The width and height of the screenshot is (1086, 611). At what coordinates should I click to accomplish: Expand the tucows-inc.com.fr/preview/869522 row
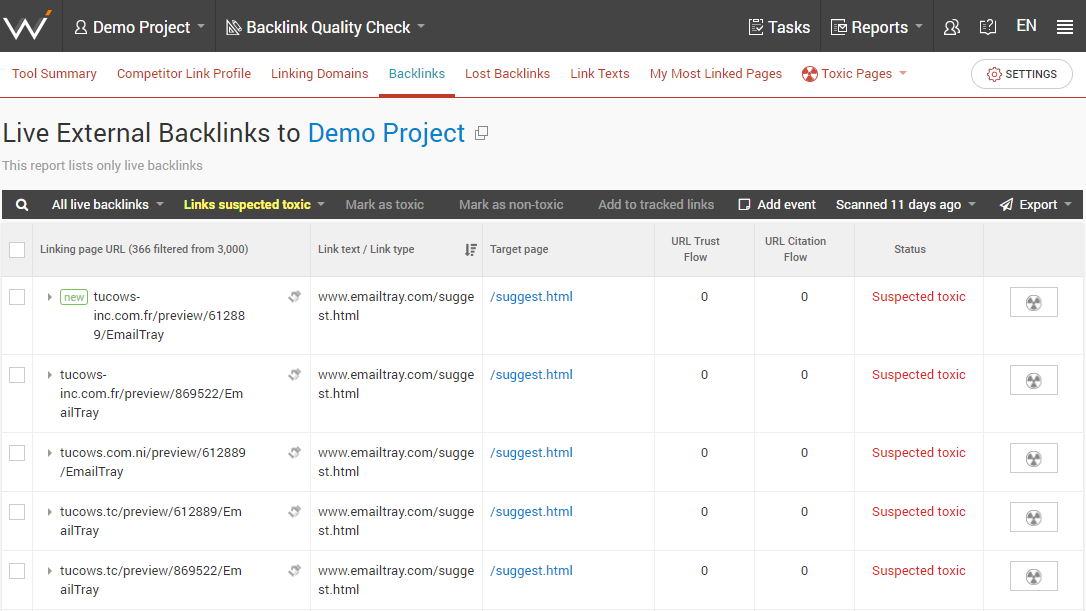[x=49, y=375]
